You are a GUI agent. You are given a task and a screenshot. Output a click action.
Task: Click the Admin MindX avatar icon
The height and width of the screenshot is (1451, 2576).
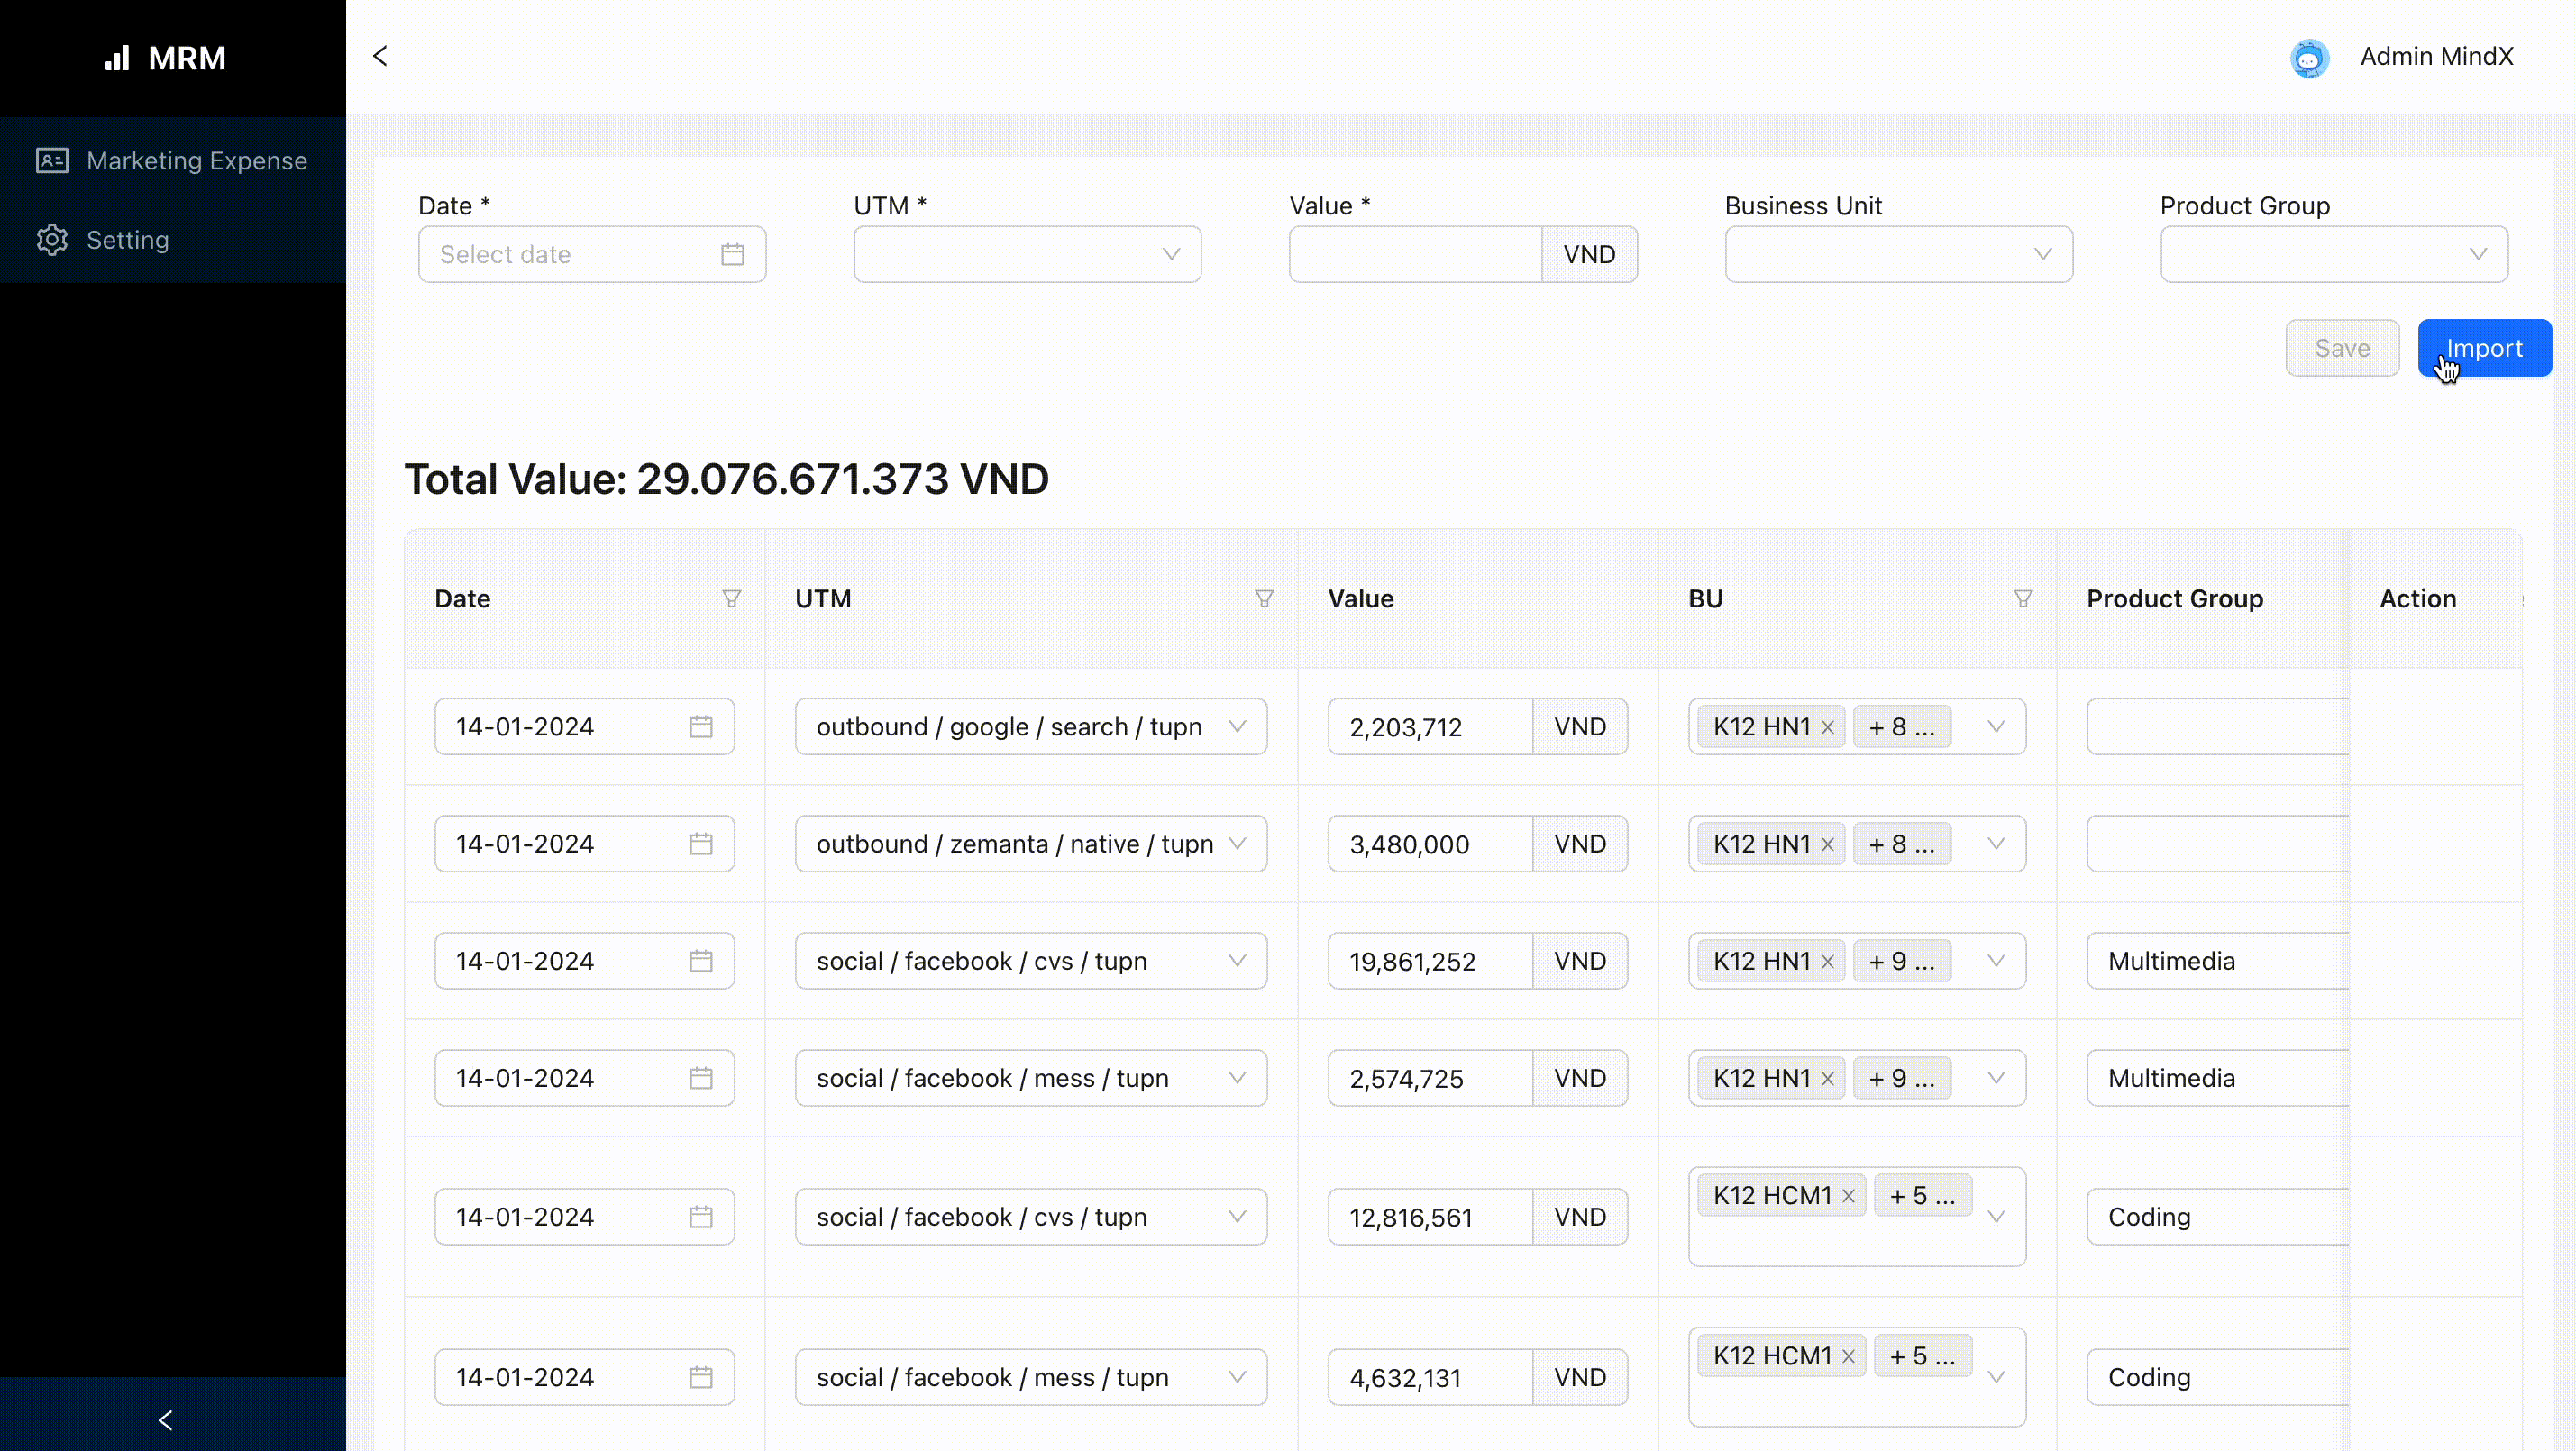point(2309,58)
